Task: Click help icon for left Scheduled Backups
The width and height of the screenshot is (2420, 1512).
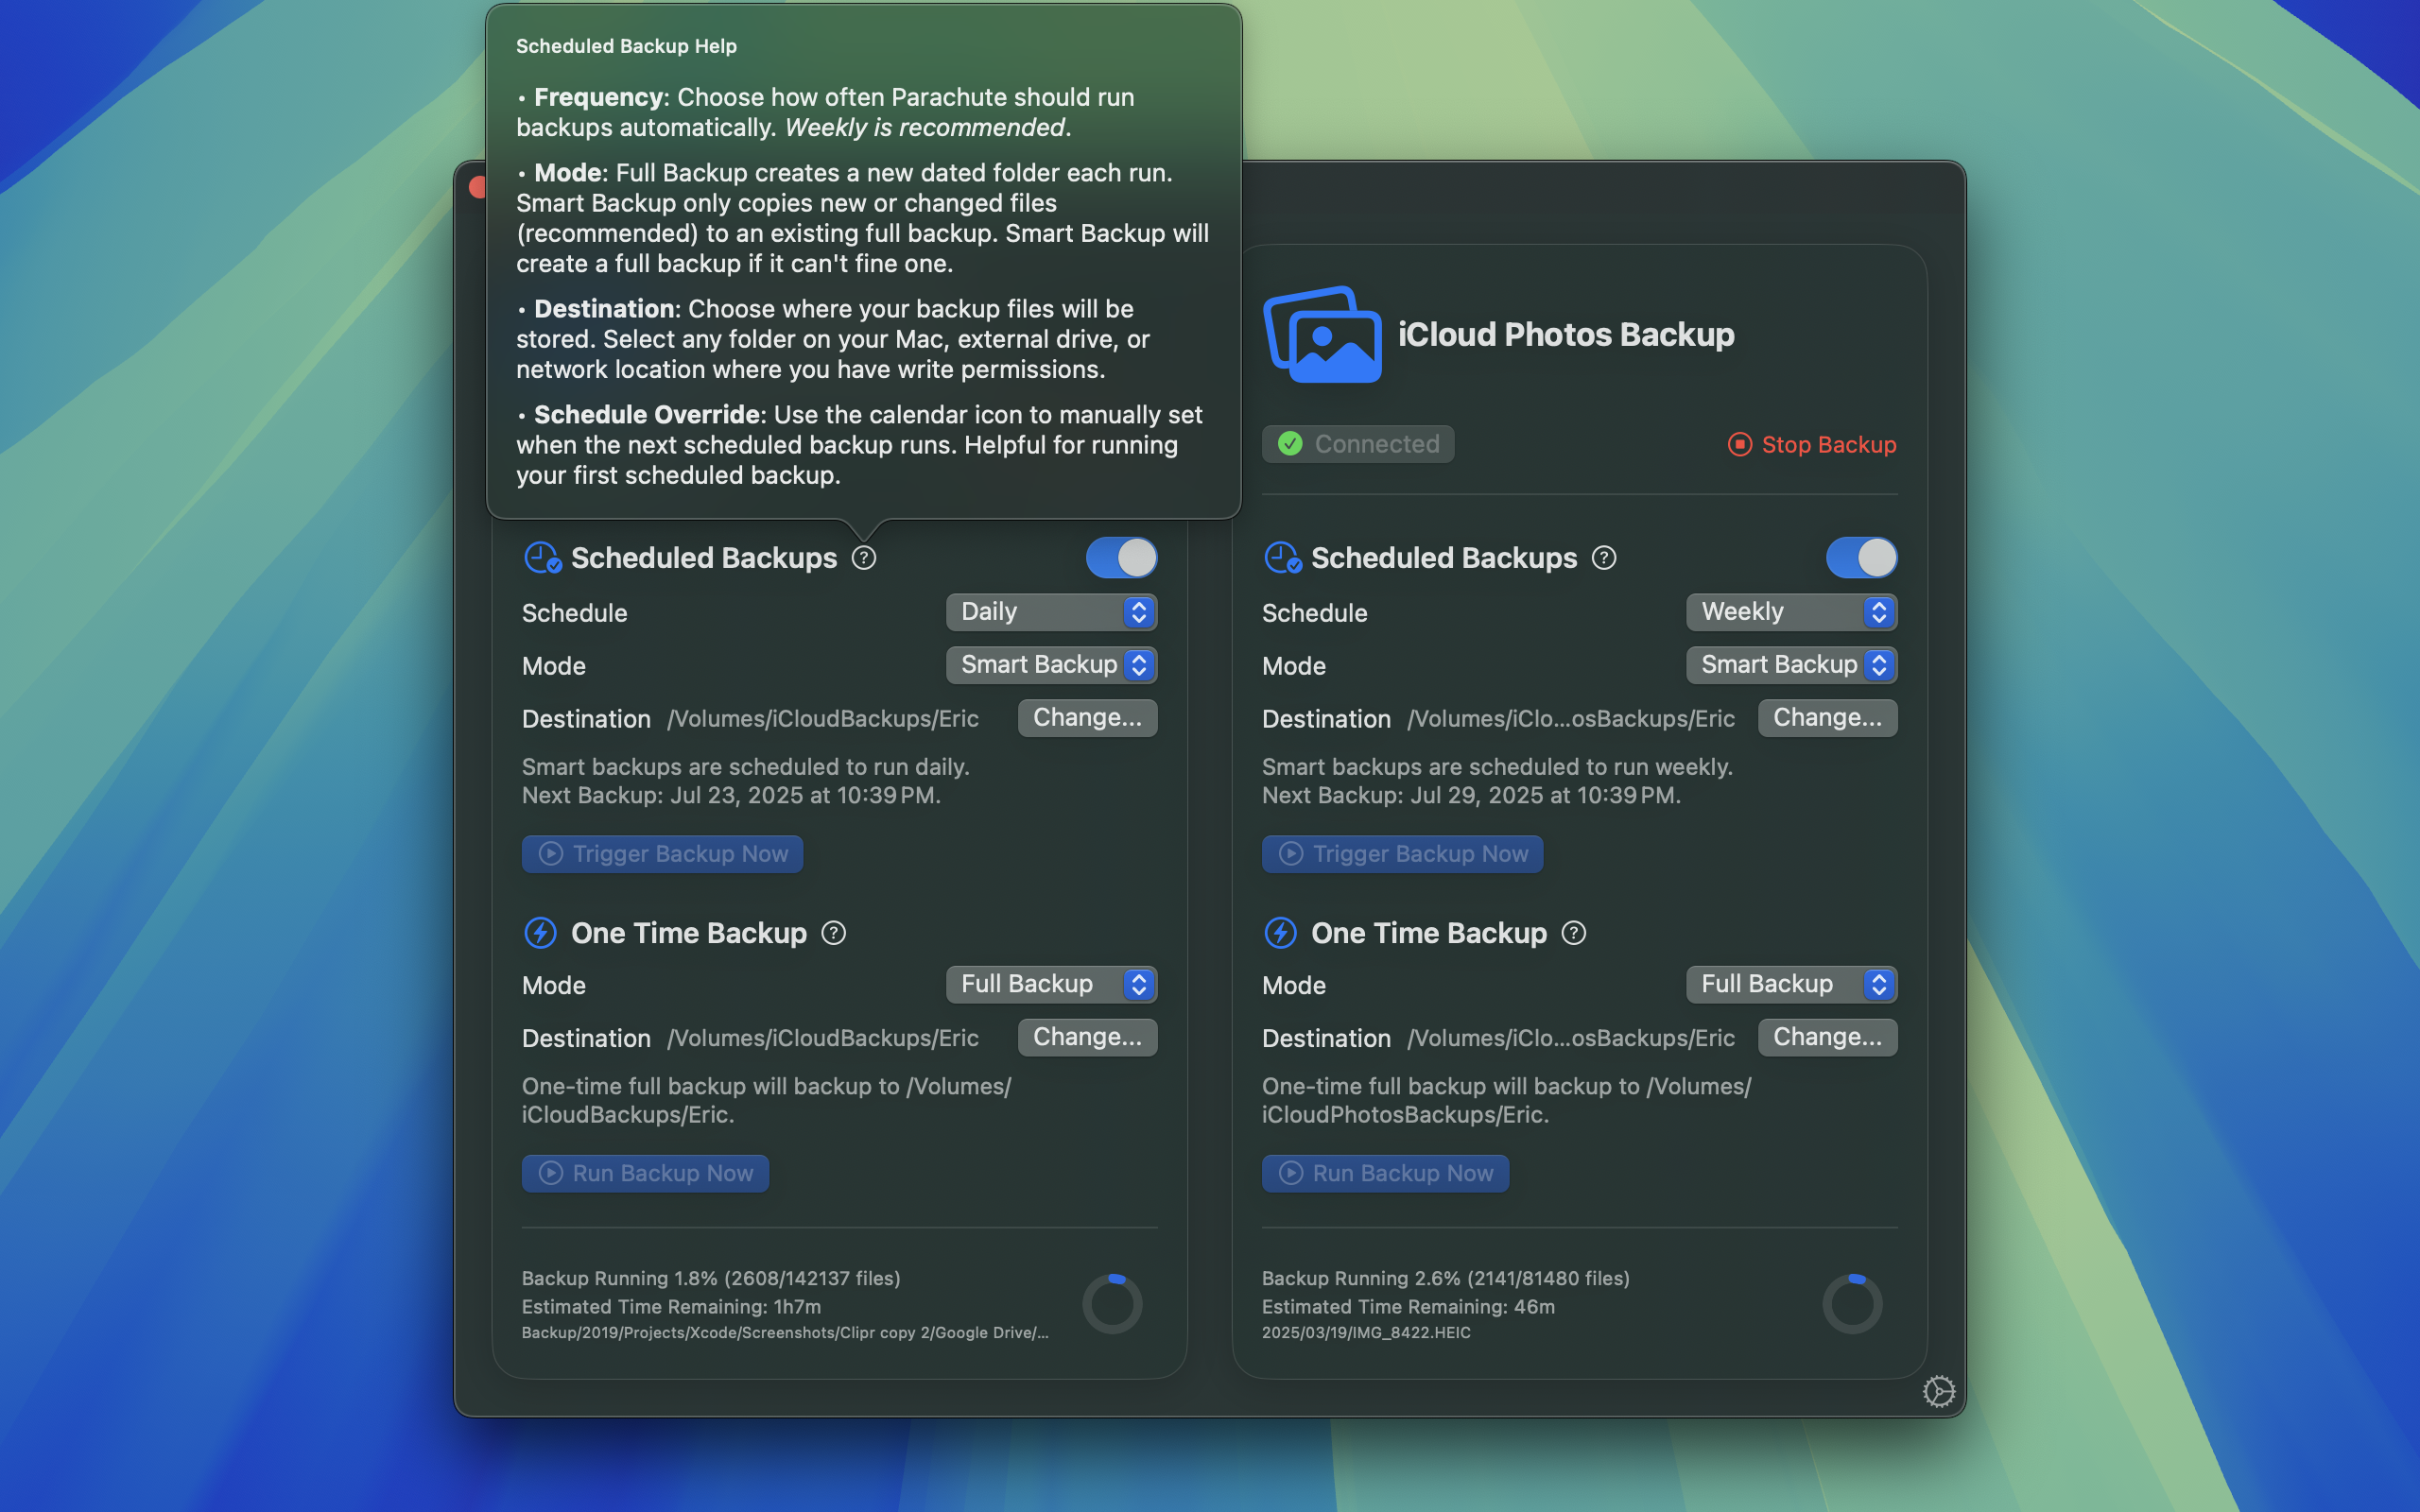Action: pos(864,558)
